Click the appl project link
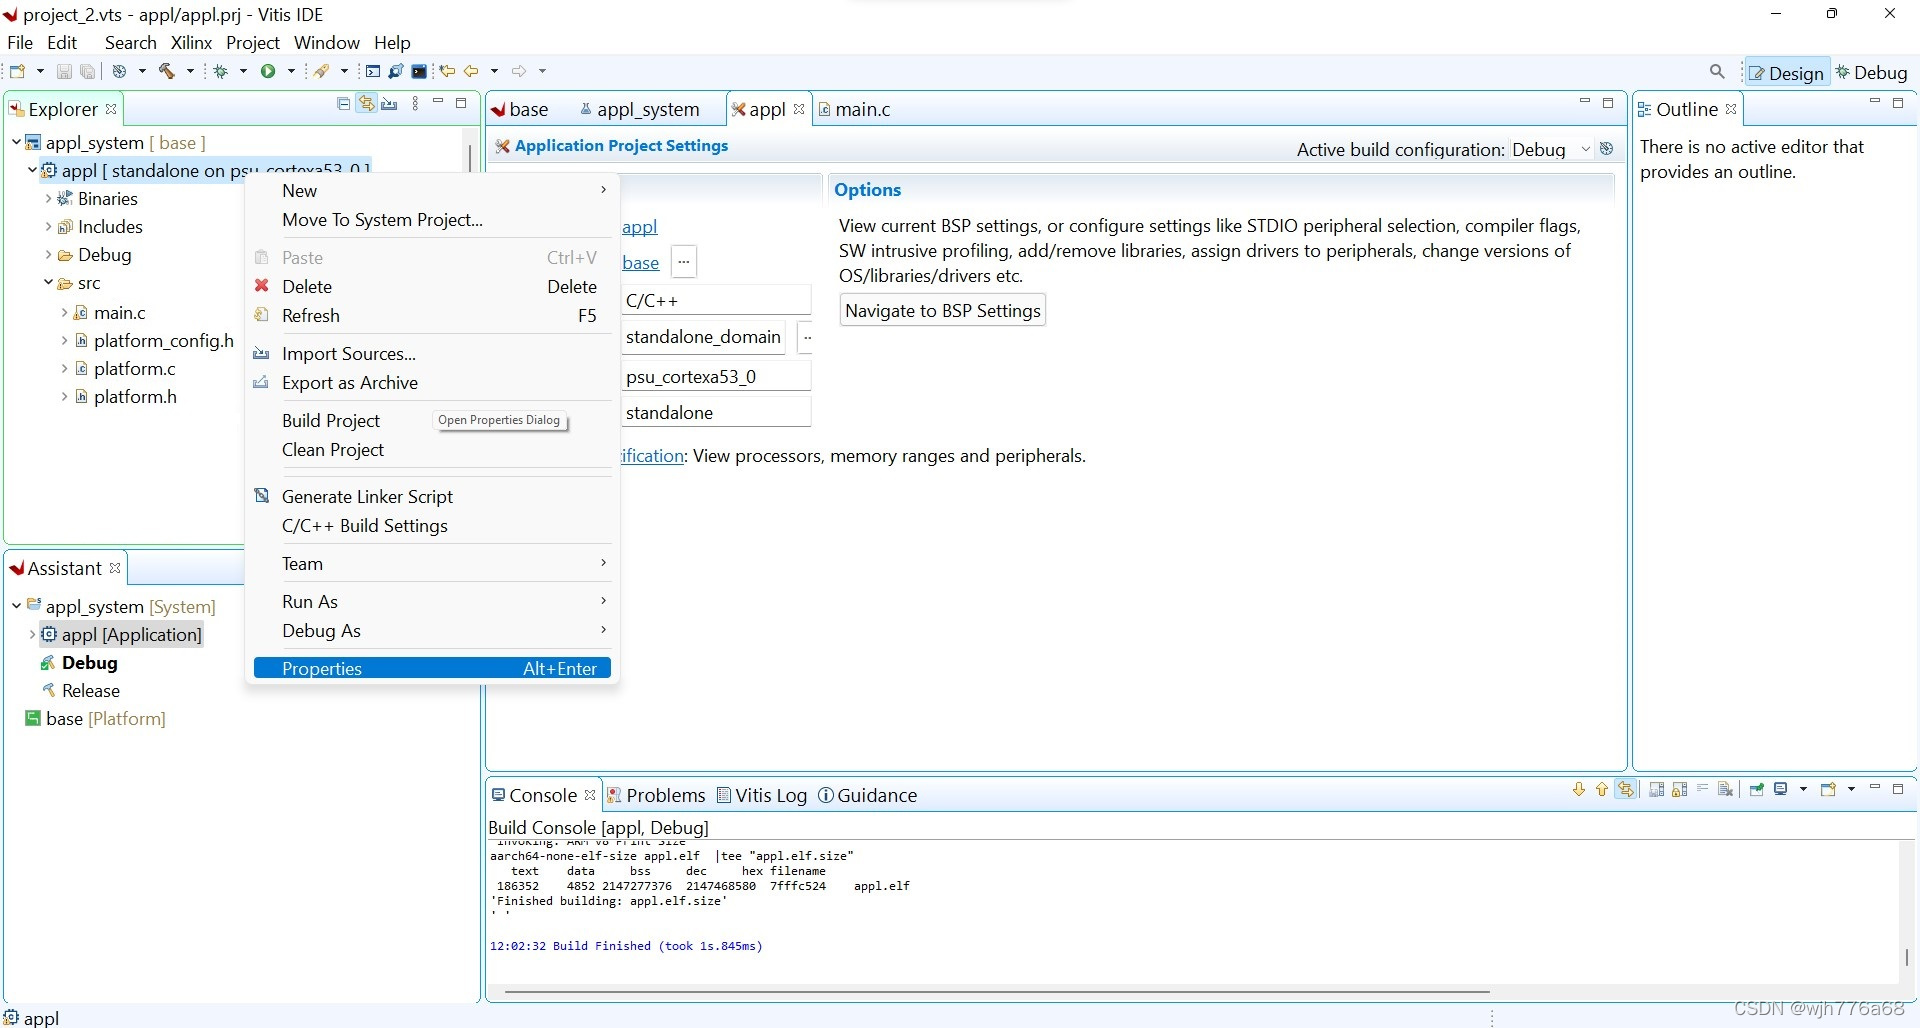The height and width of the screenshot is (1028, 1920). click(x=640, y=227)
